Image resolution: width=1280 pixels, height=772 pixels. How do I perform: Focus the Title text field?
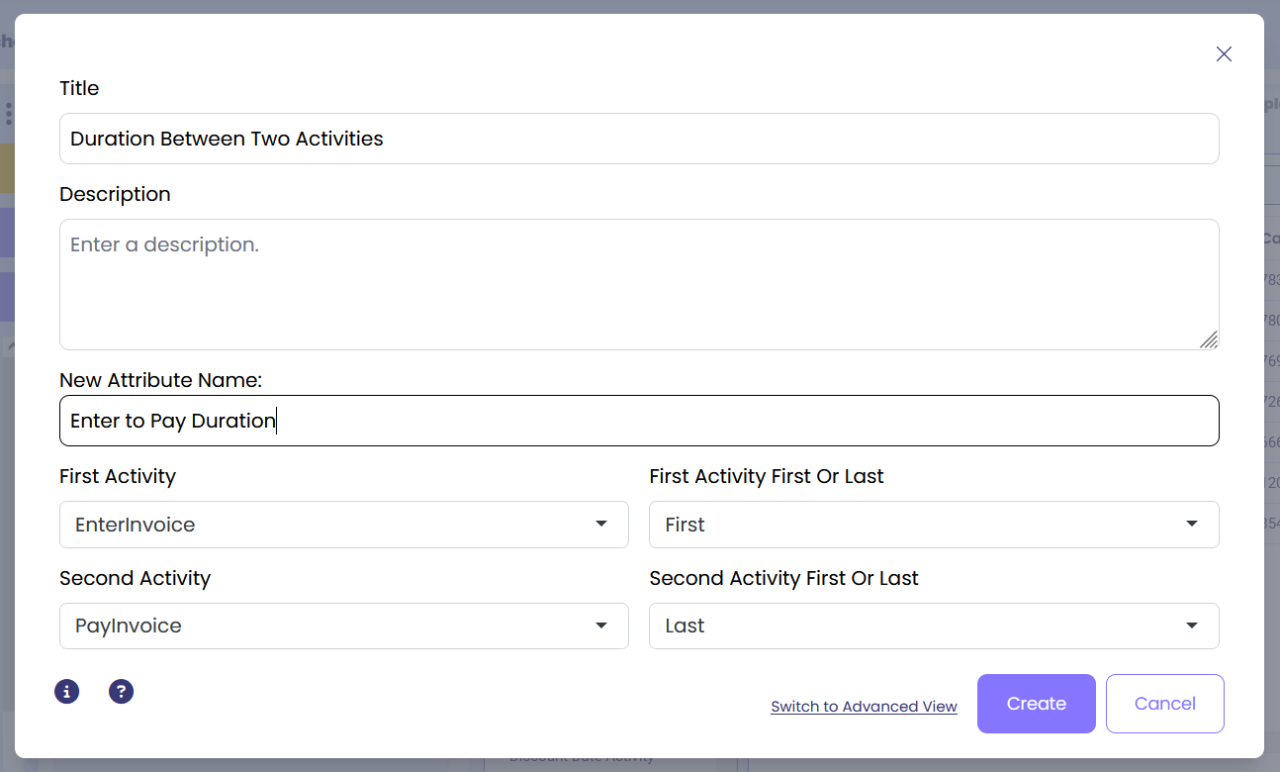pyautogui.click(x=639, y=139)
